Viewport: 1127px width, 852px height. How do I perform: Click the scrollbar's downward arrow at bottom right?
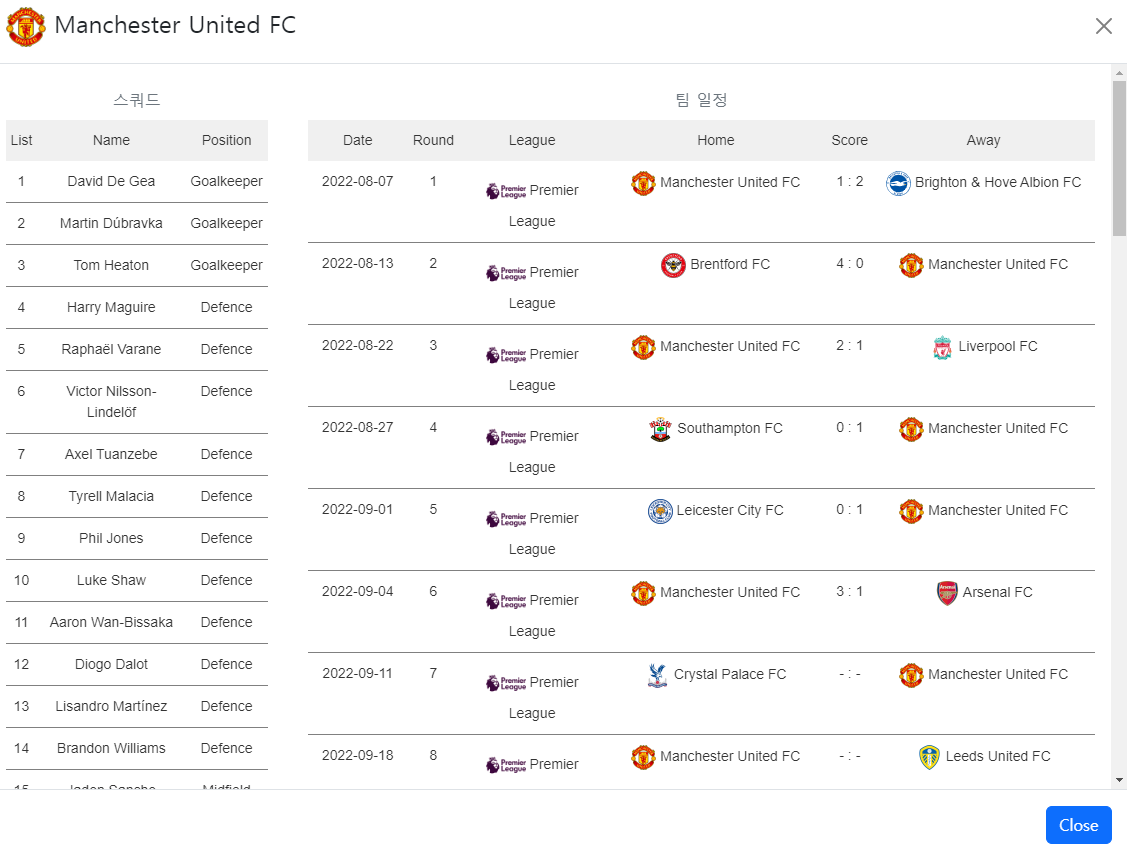tap(1119, 781)
